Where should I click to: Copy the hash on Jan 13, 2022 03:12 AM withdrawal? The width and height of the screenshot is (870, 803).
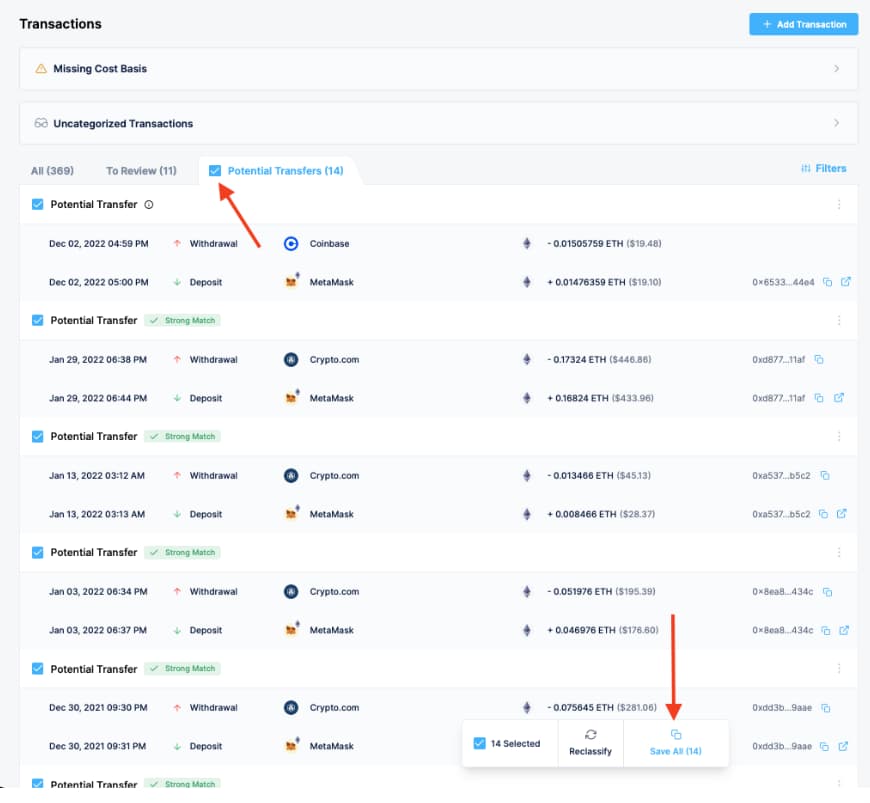[825, 476]
